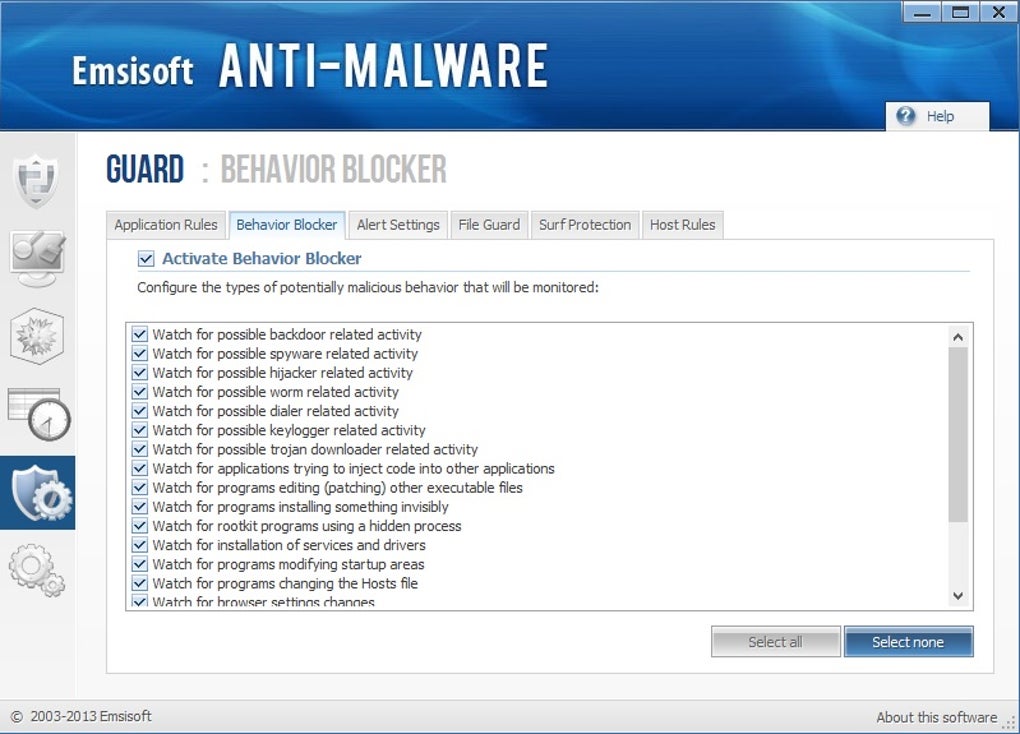Screen dimensions: 1020x734
Task: Uncheck programs installing something invisibly checkbox
Action: [140, 507]
